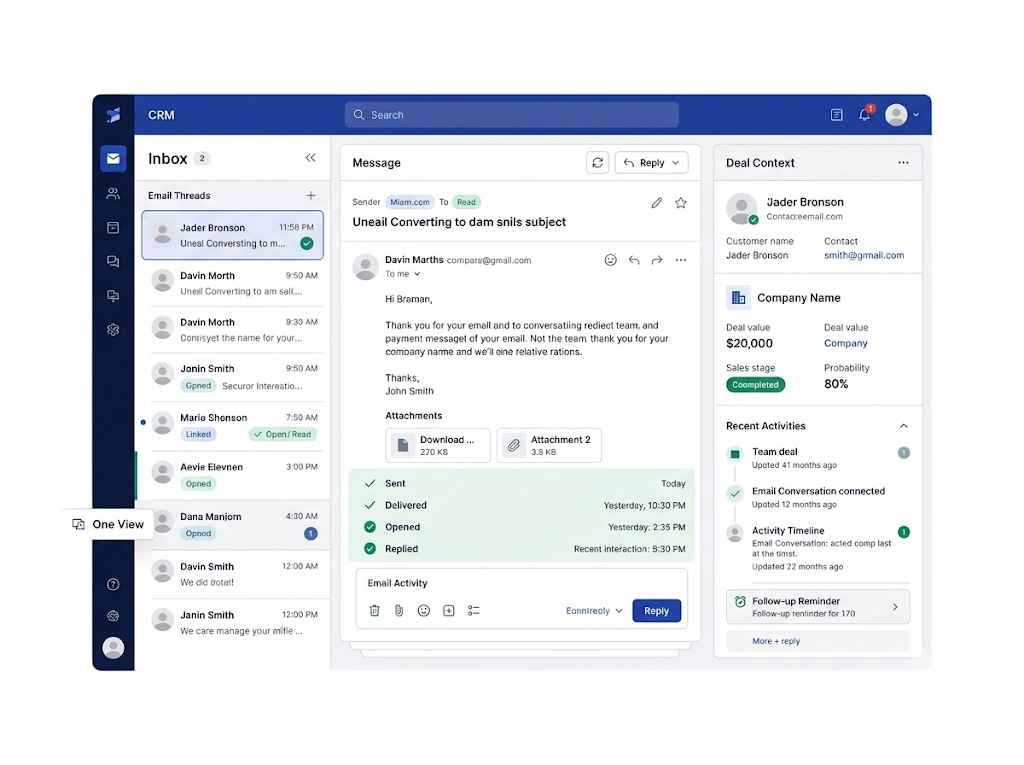
Task: Add a new email thread with plus icon
Action: click(311, 195)
